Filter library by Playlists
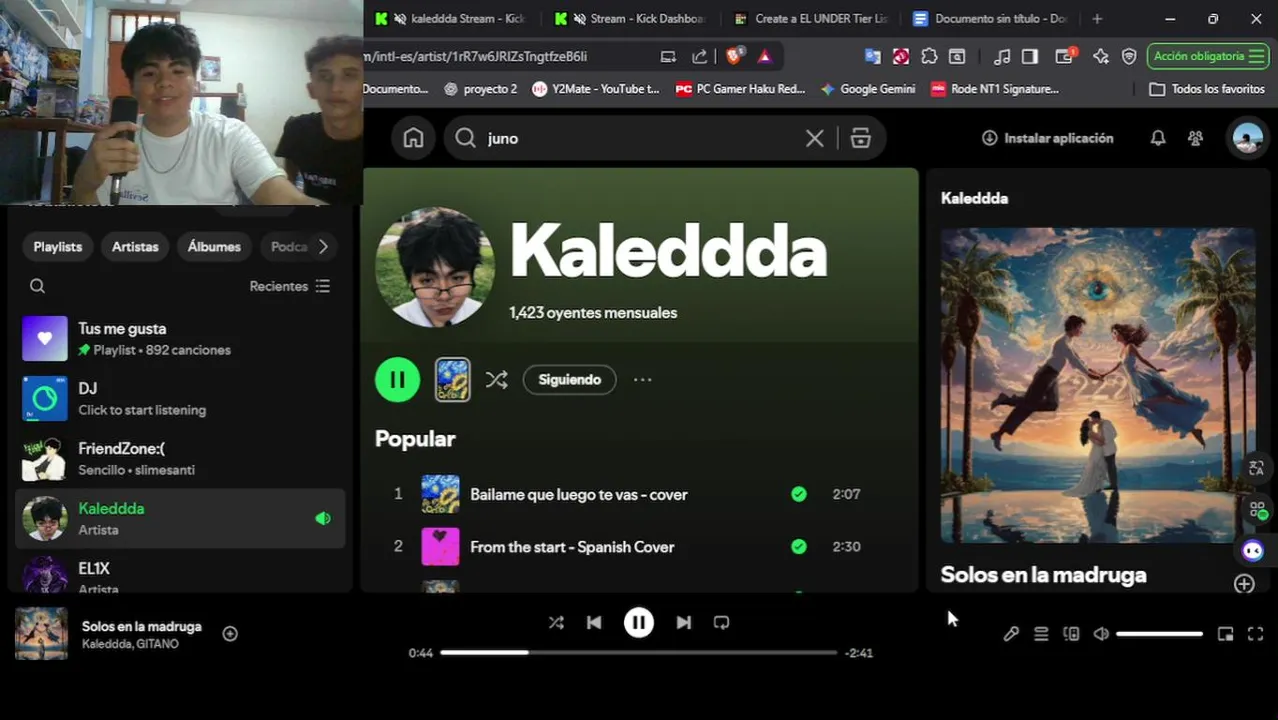Image resolution: width=1278 pixels, height=720 pixels. tap(58, 247)
